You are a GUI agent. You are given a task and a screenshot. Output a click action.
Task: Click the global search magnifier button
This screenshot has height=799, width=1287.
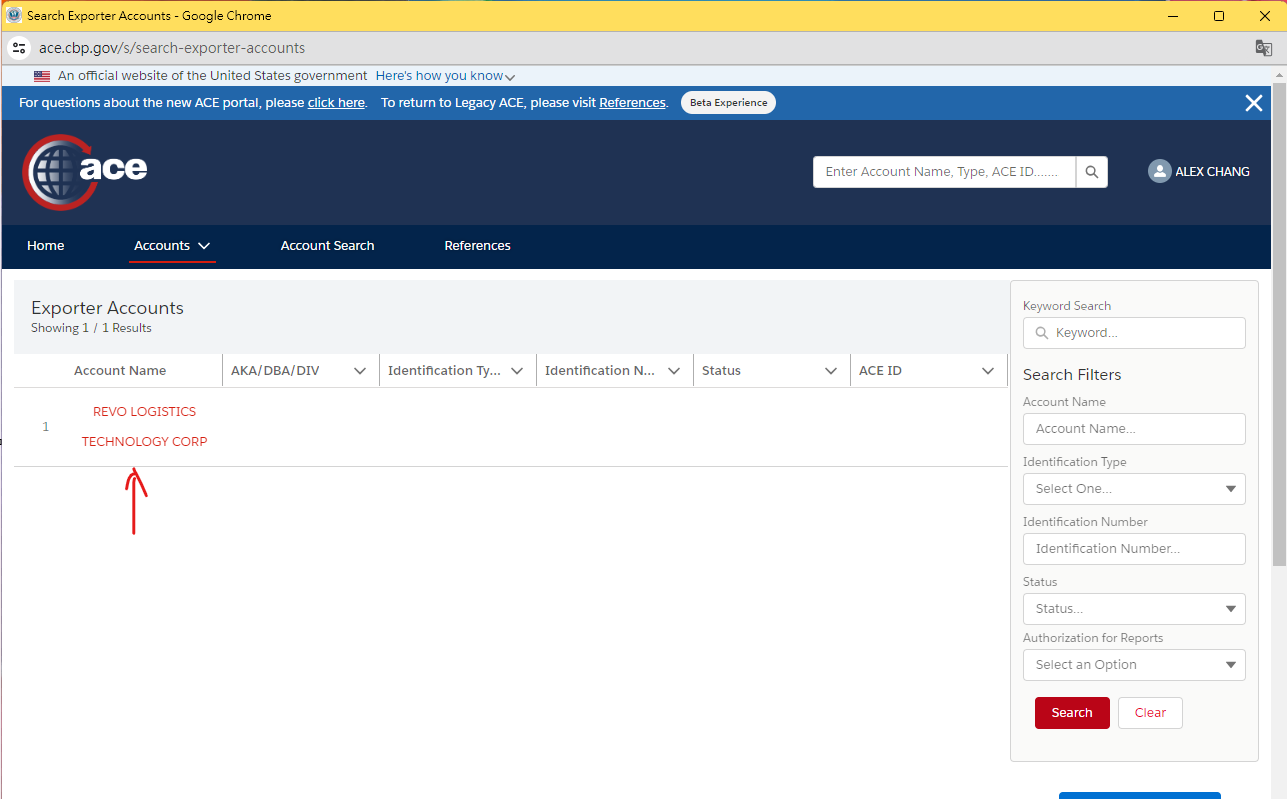click(x=1091, y=171)
